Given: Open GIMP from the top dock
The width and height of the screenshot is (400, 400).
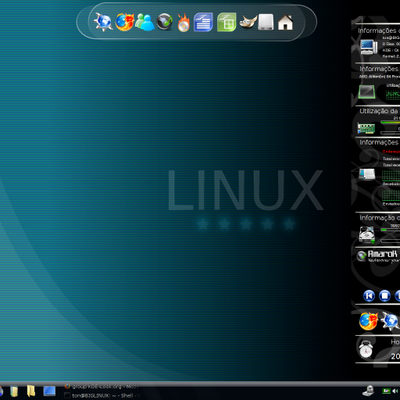Looking at the screenshot, I should point(248,22).
